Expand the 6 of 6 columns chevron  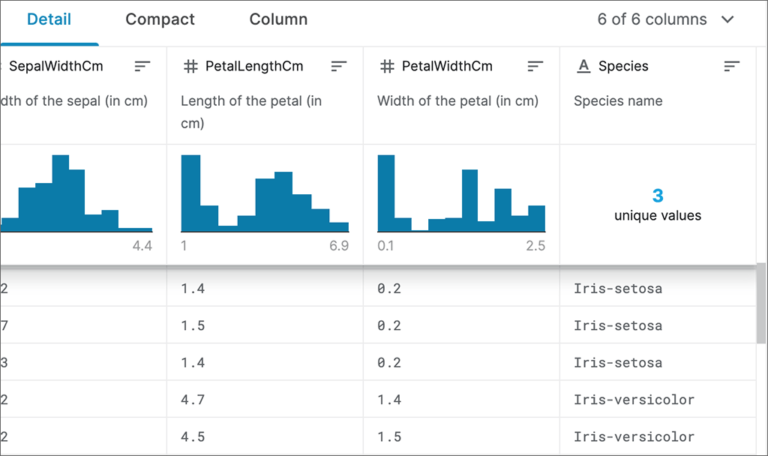[x=727, y=20]
